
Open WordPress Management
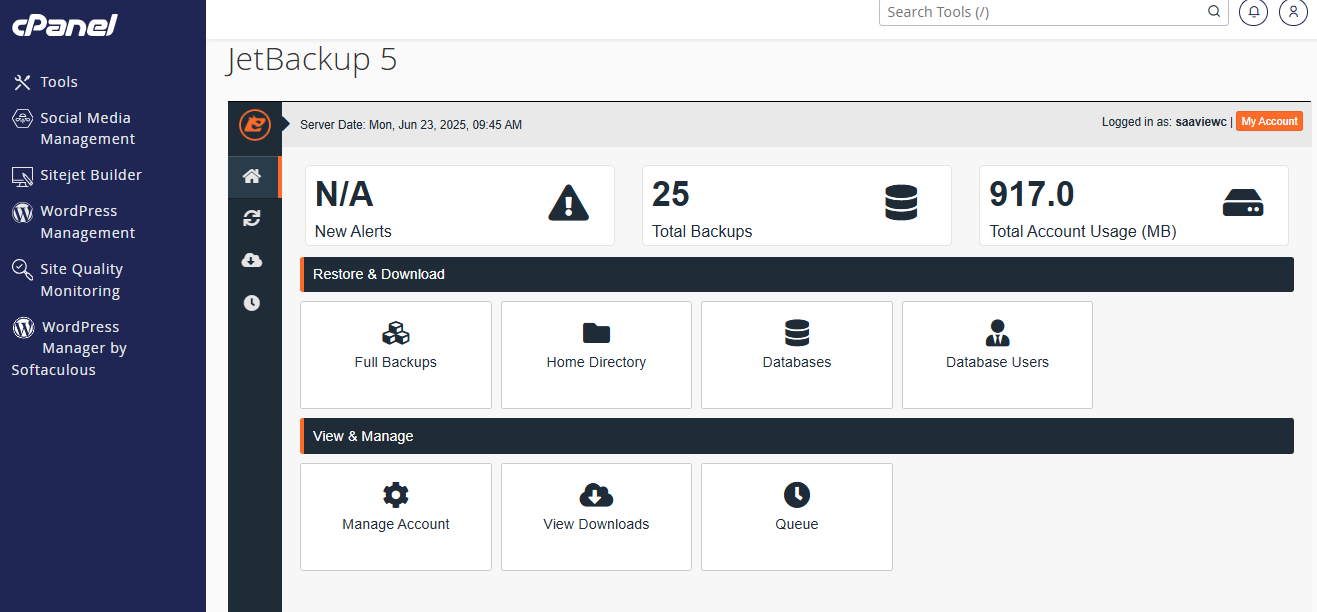pos(88,222)
